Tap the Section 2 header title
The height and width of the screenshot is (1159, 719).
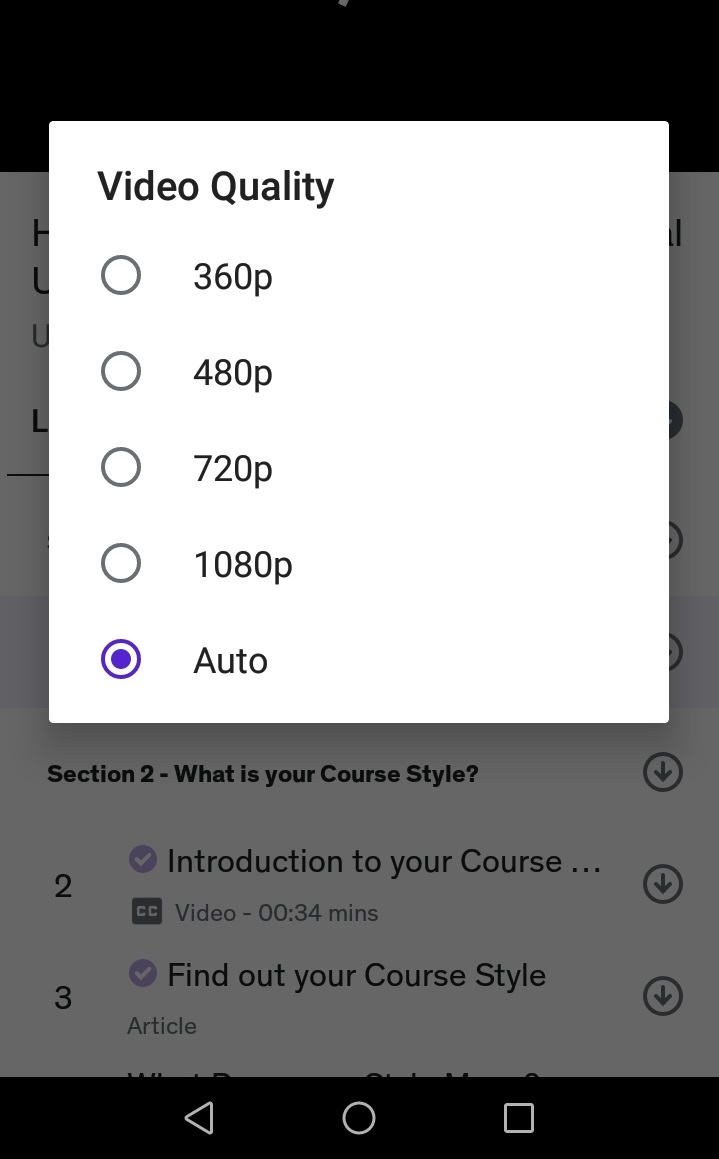click(263, 774)
